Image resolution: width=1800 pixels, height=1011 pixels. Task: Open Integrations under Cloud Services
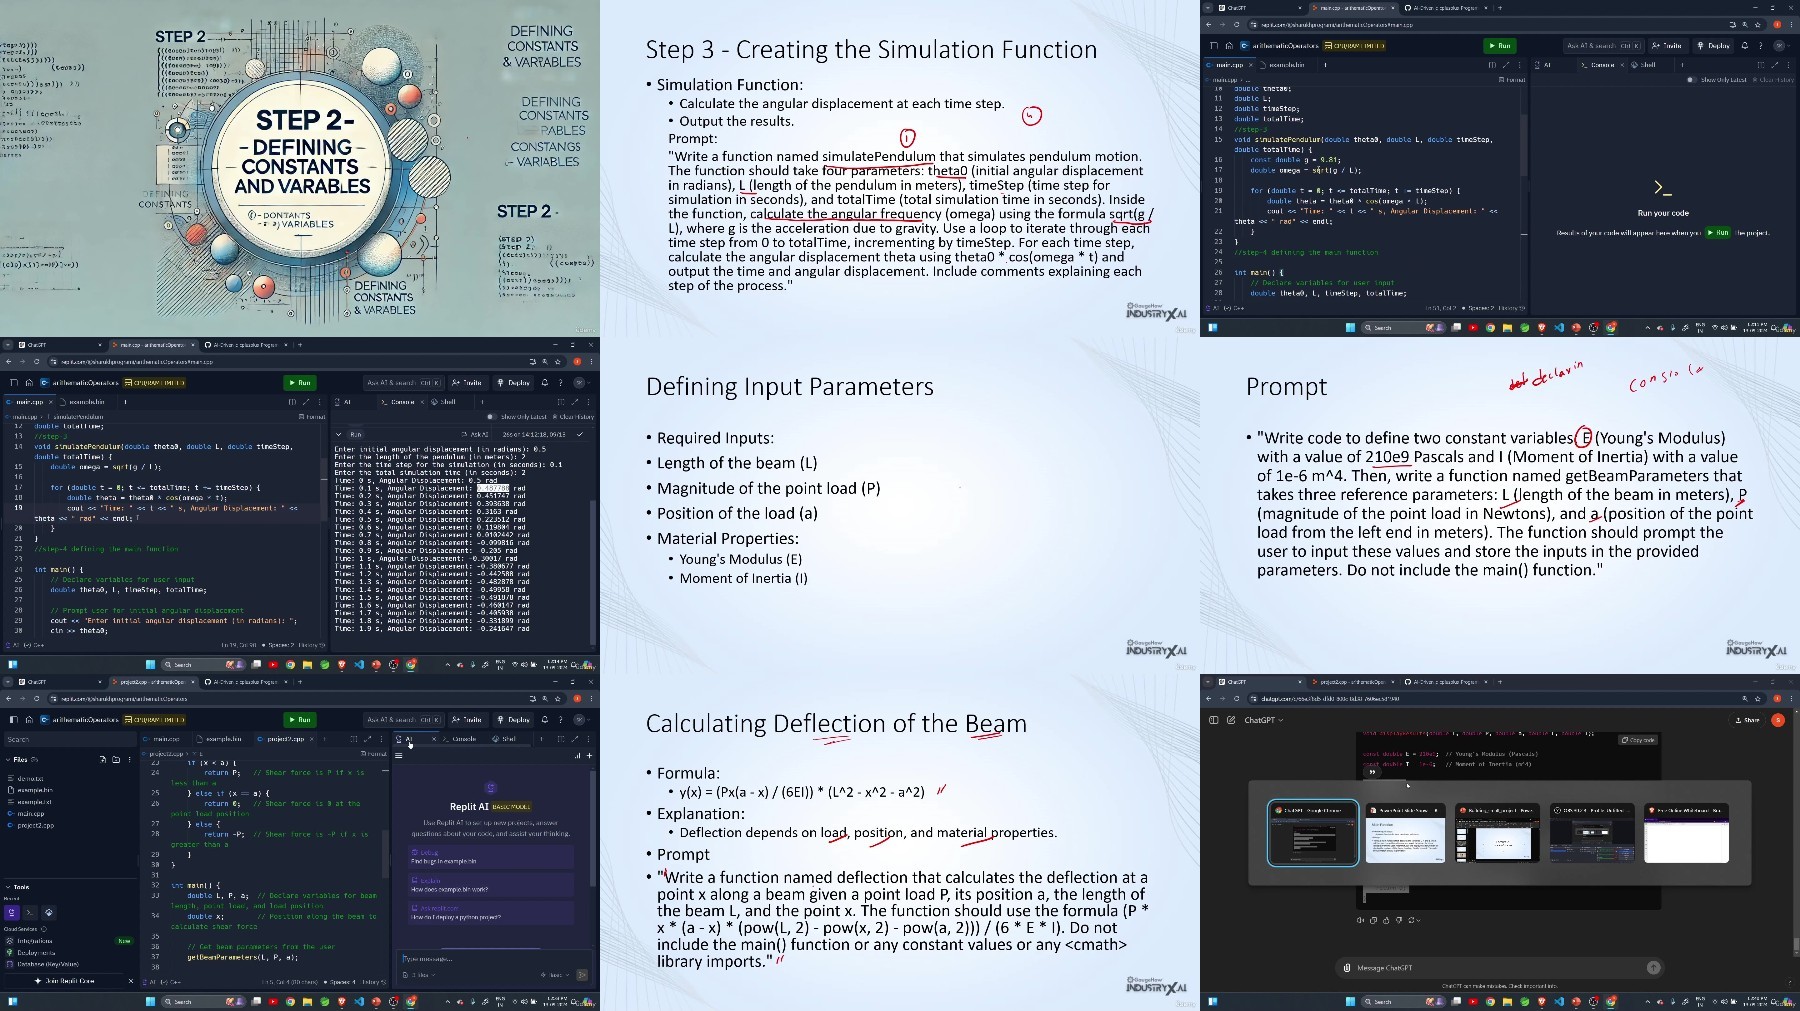(x=34, y=941)
